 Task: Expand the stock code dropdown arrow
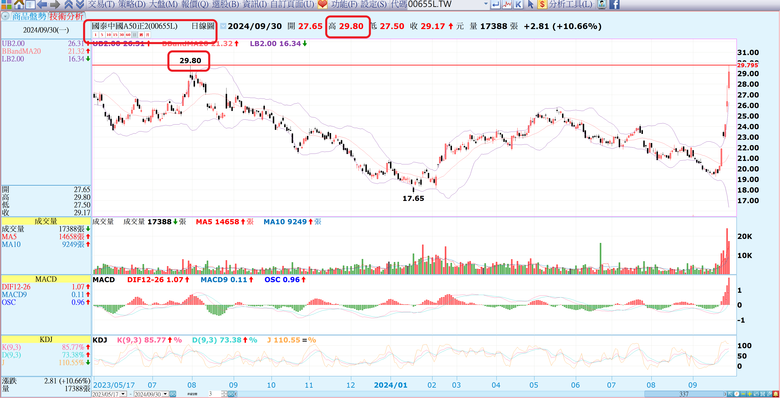click(486, 4)
